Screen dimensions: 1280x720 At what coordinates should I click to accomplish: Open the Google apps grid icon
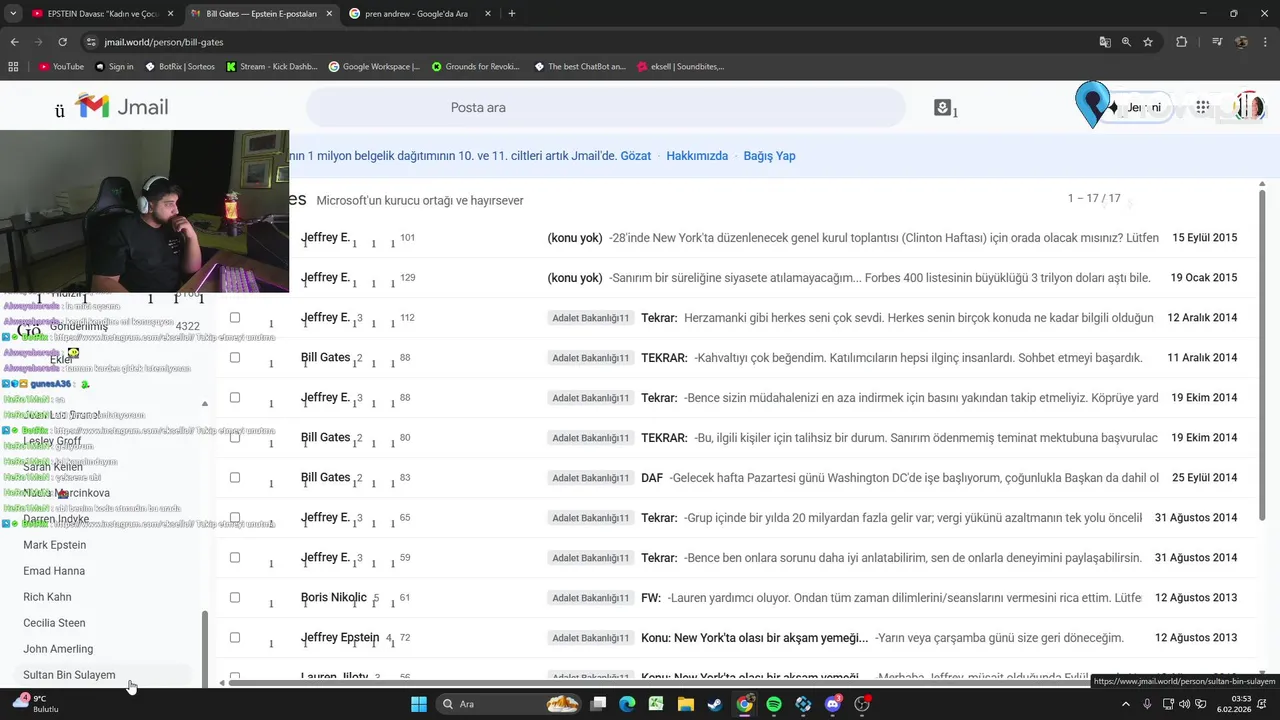(1203, 107)
